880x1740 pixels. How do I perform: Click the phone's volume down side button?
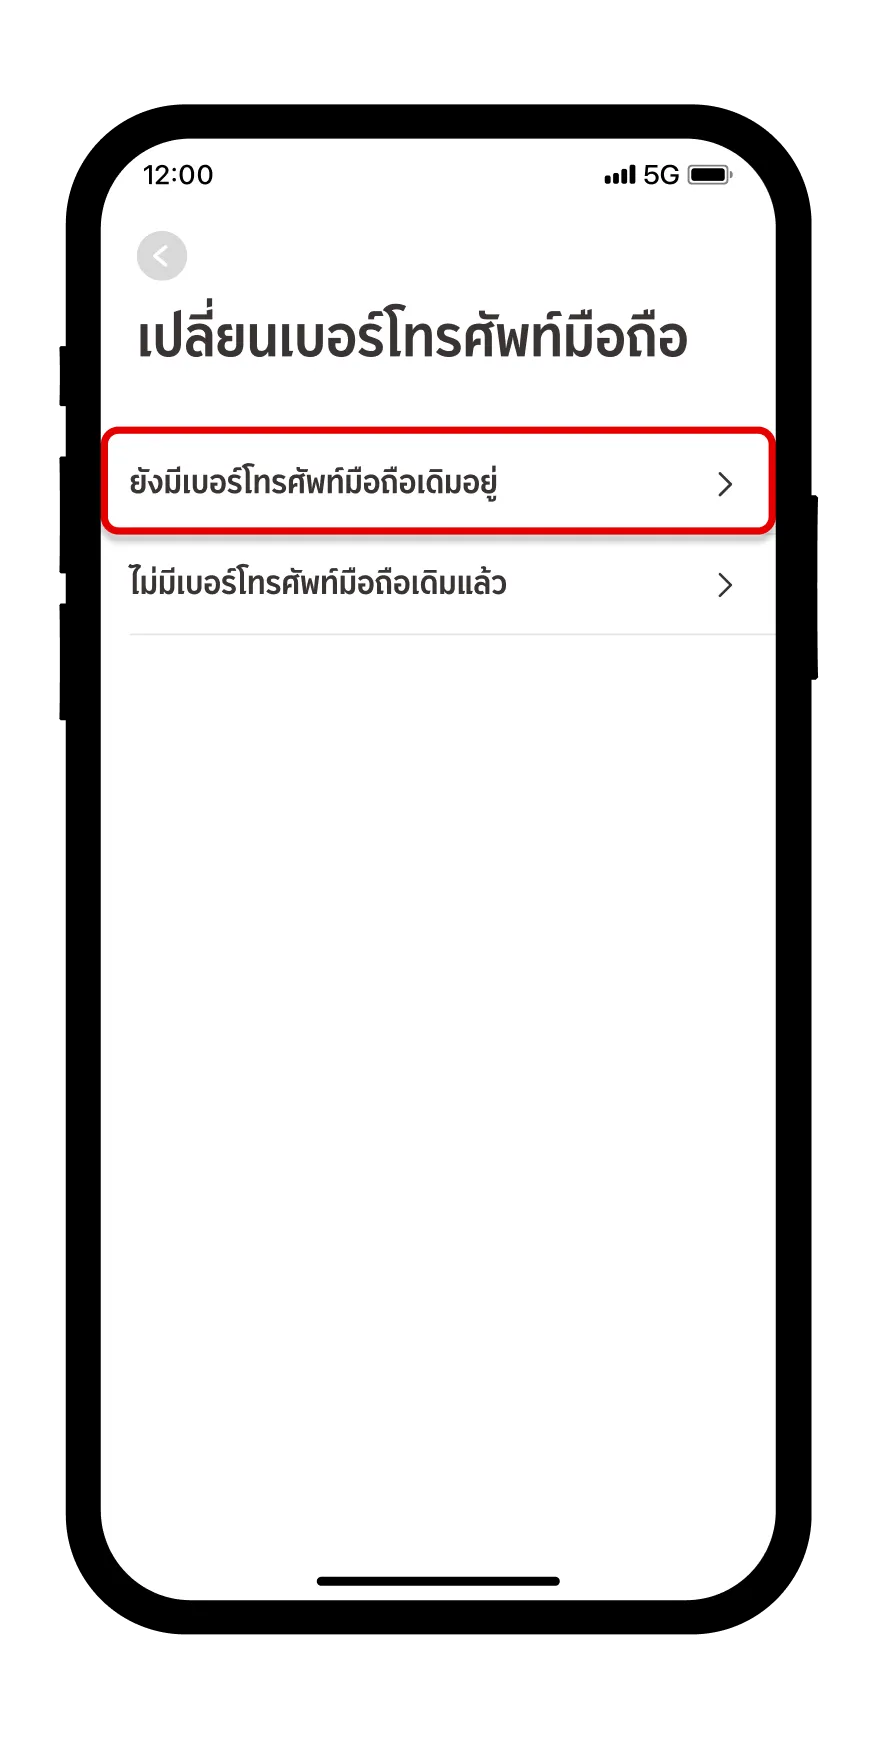[x=63, y=661]
